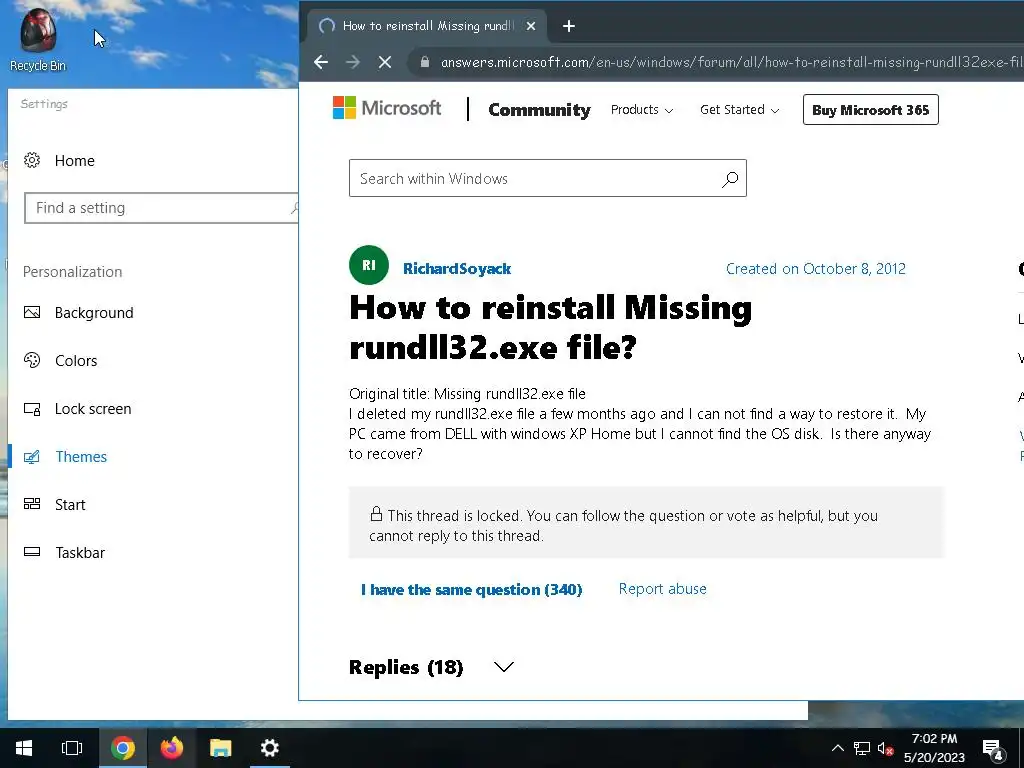Click the Lock screen icon in Settings
The height and width of the screenshot is (768, 1024).
tap(32, 409)
